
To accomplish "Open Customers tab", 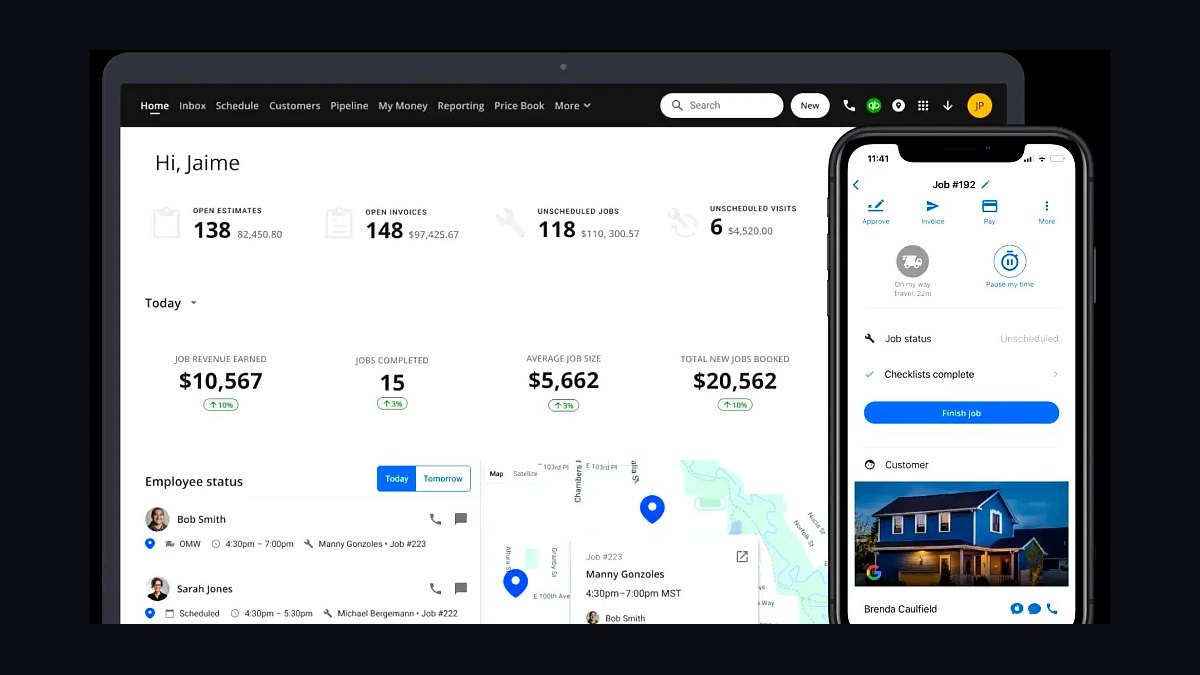I will click(x=295, y=105).
